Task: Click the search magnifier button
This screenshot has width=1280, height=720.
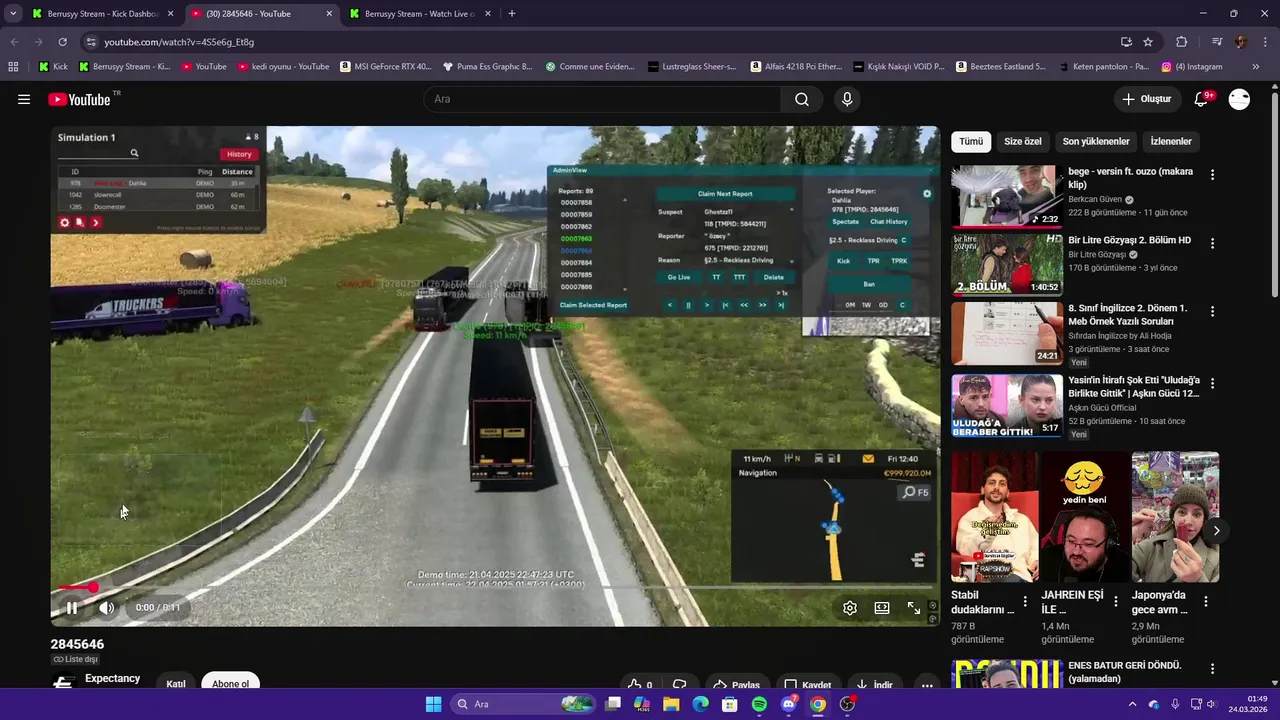Action: 802,99
